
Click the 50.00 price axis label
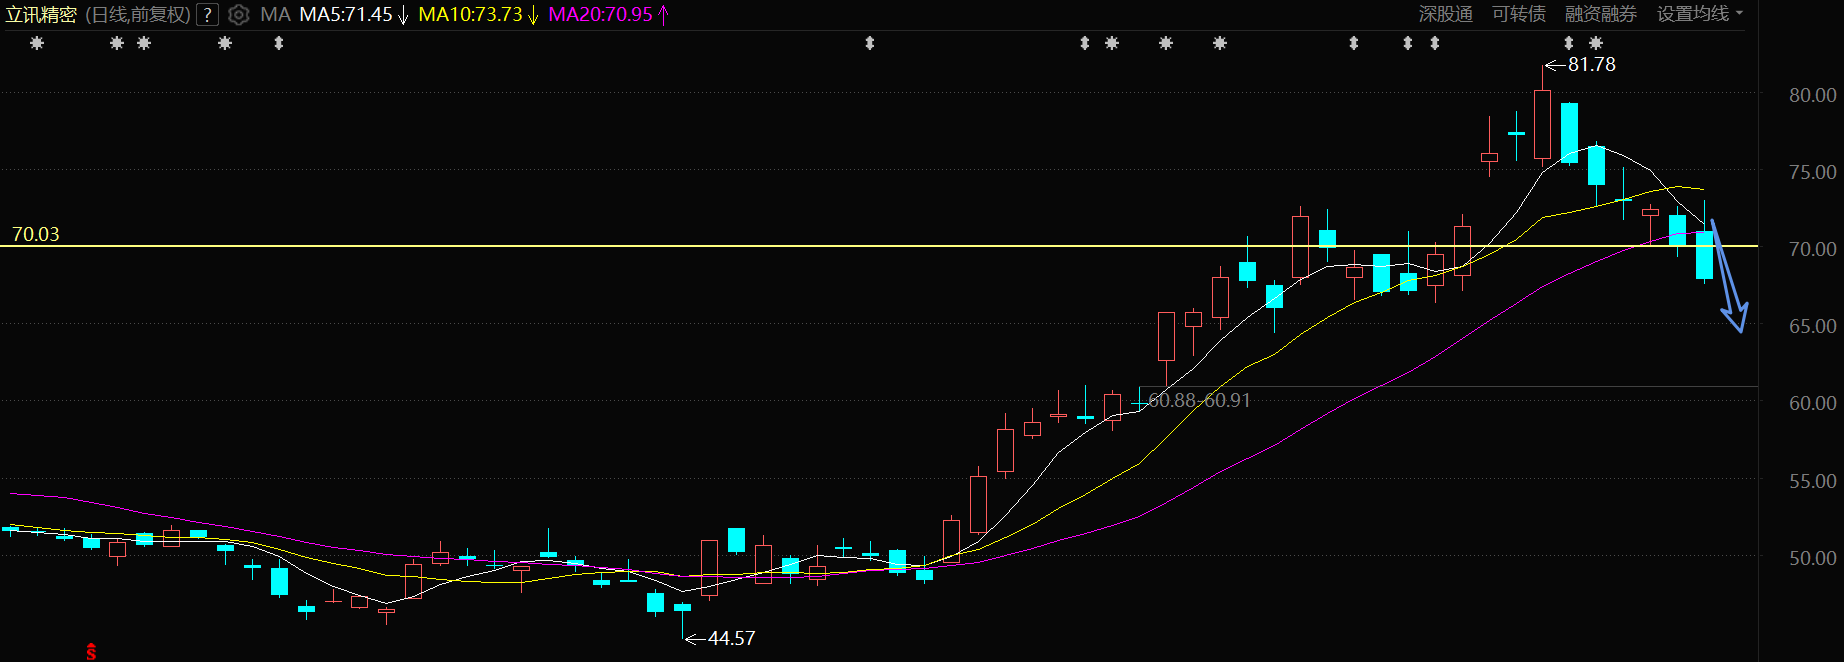pyautogui.click(x=1812, y=558)
